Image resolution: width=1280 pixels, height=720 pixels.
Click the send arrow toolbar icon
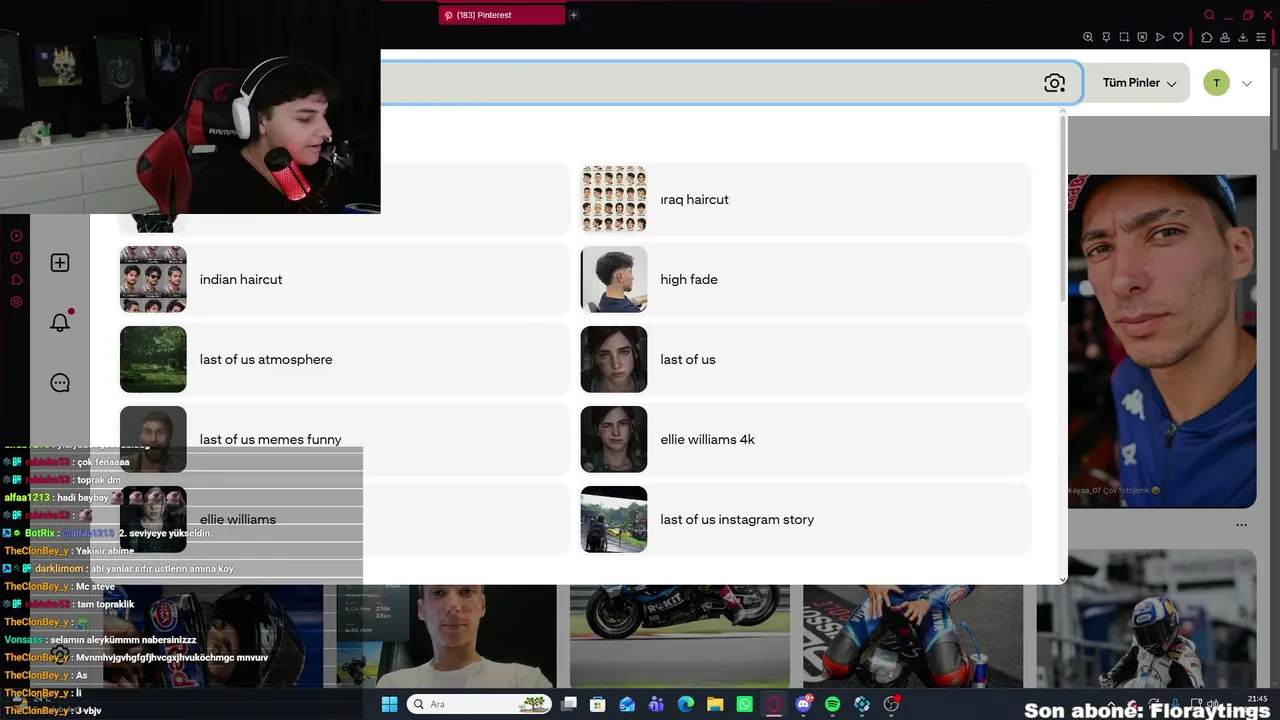click(x=1160, y=37)
